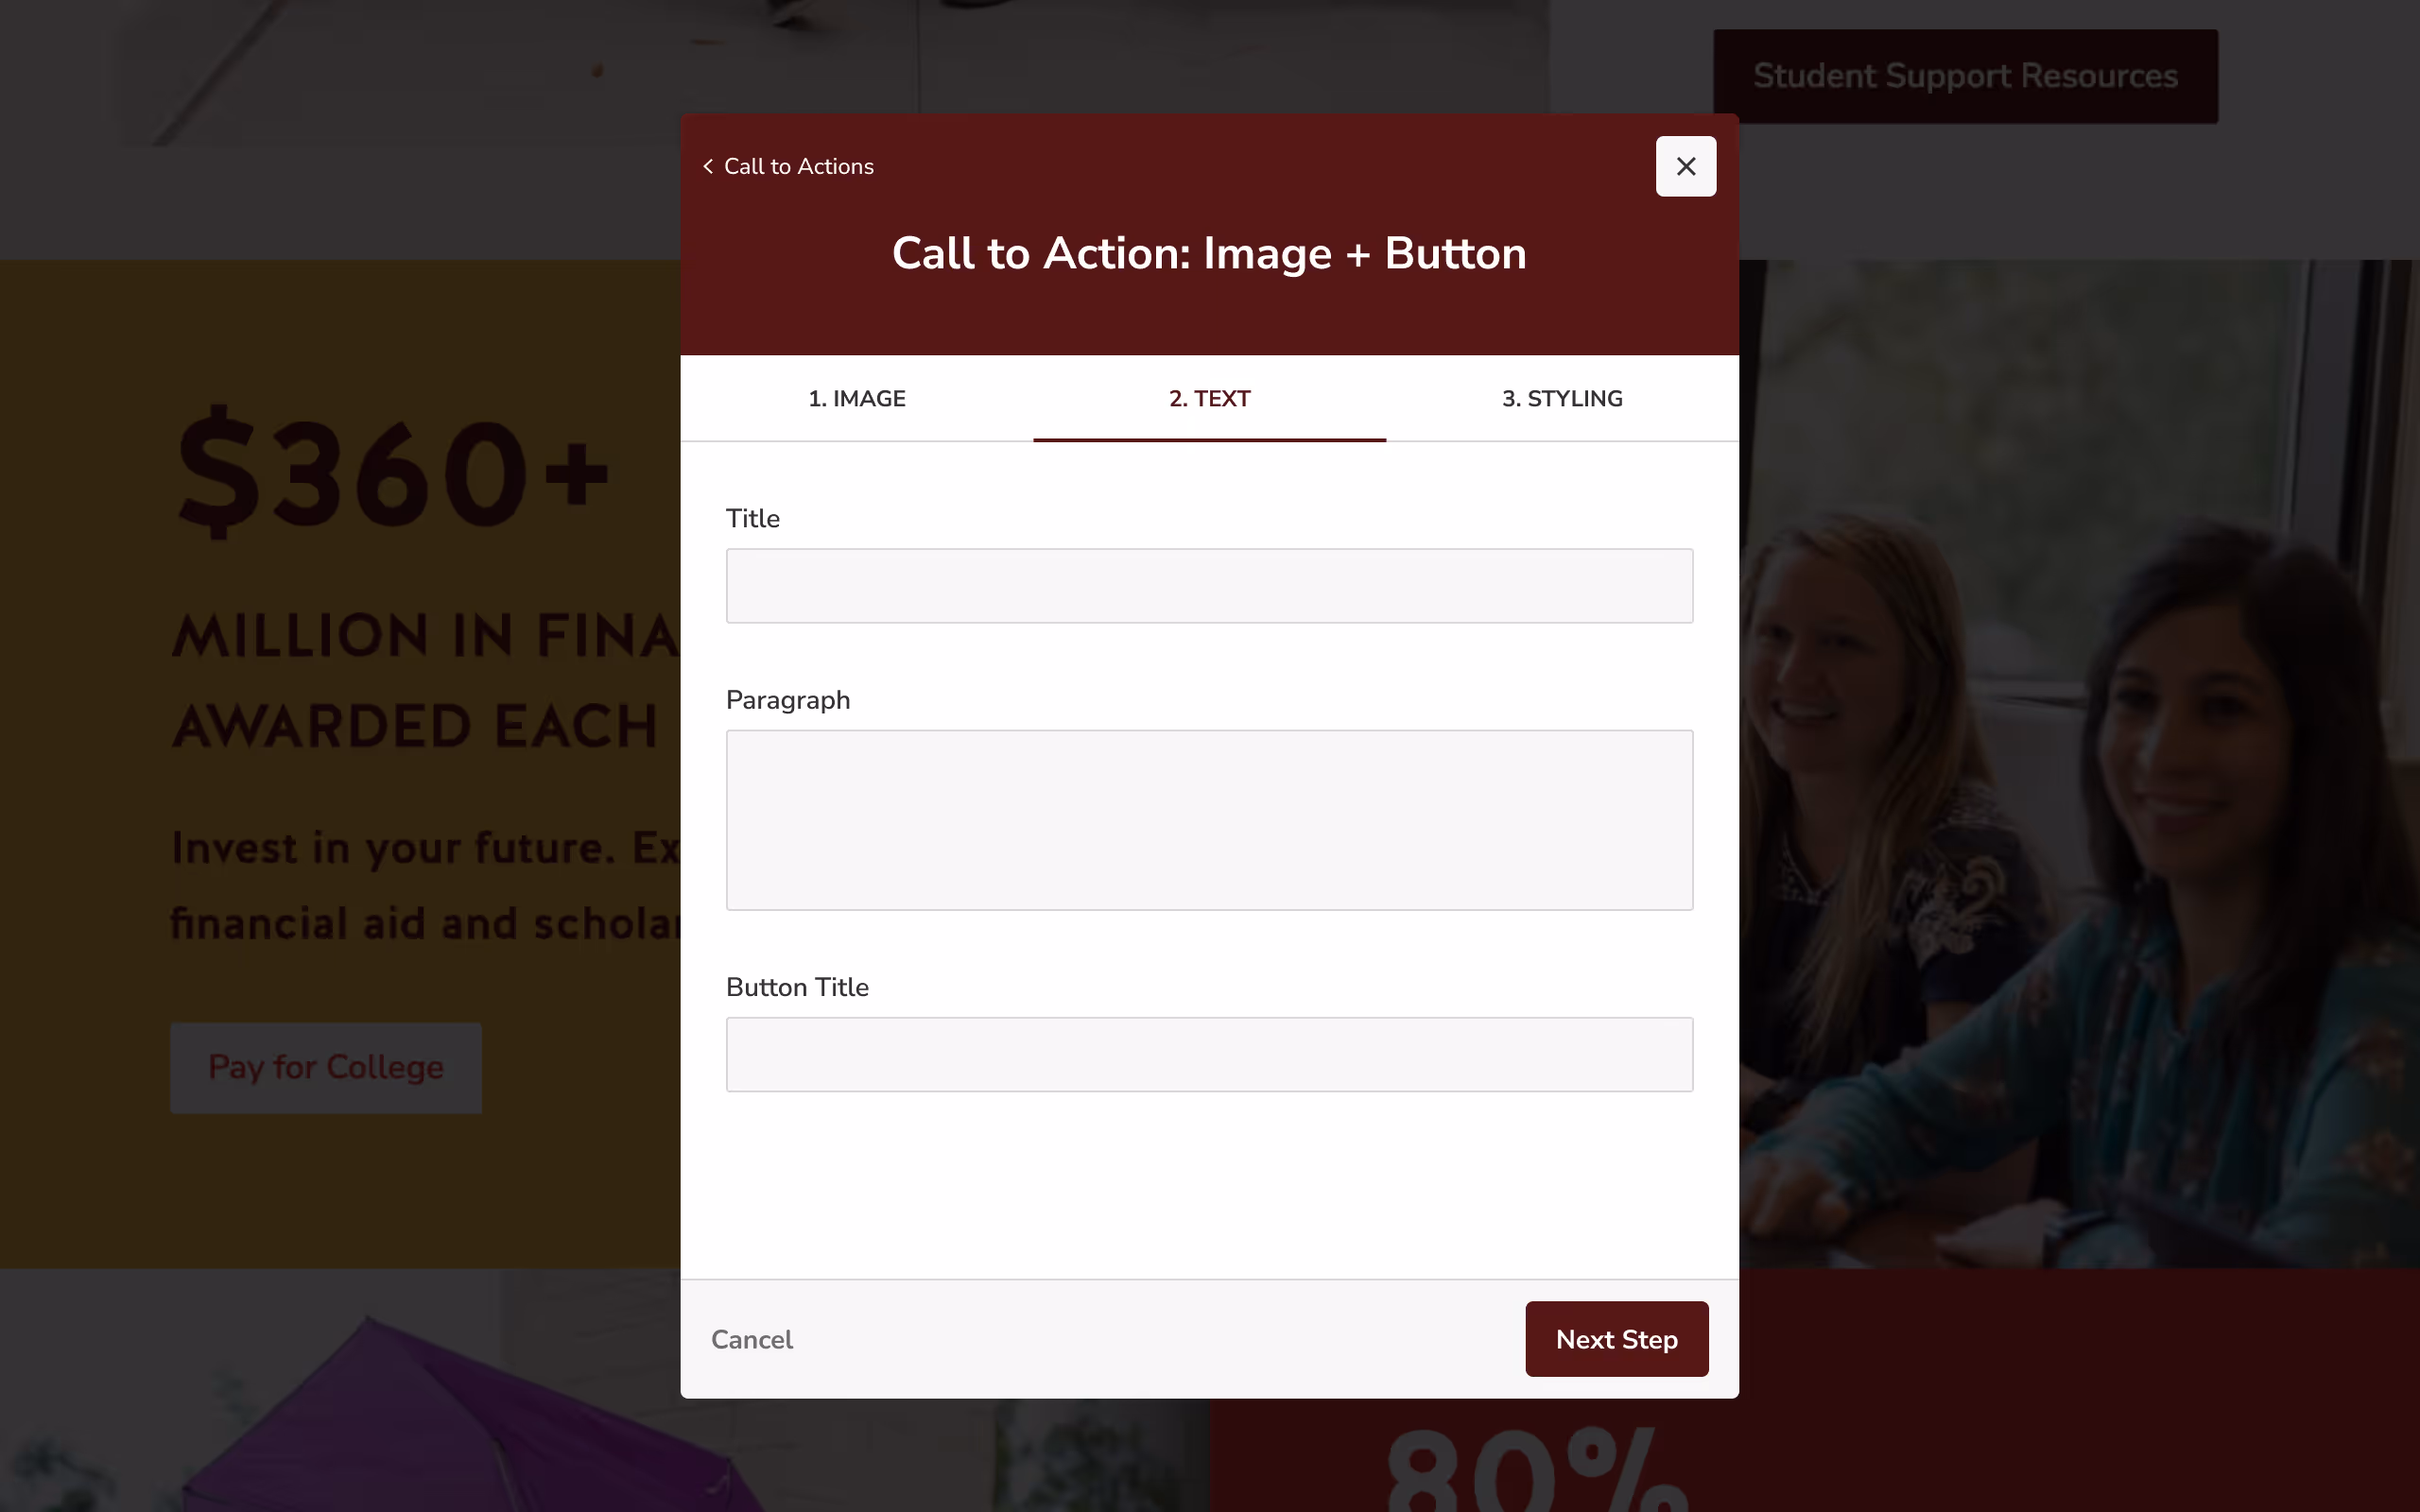Viewport: 2420px width, 1512px height.
Task: Click the active tab underline below 2. TEXT
Action: (1209, 438)
